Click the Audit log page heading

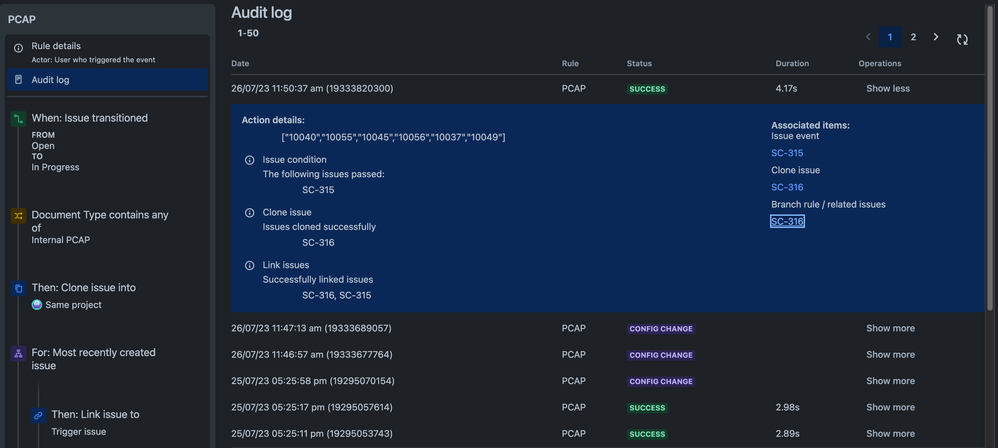[x=262, y=13]
